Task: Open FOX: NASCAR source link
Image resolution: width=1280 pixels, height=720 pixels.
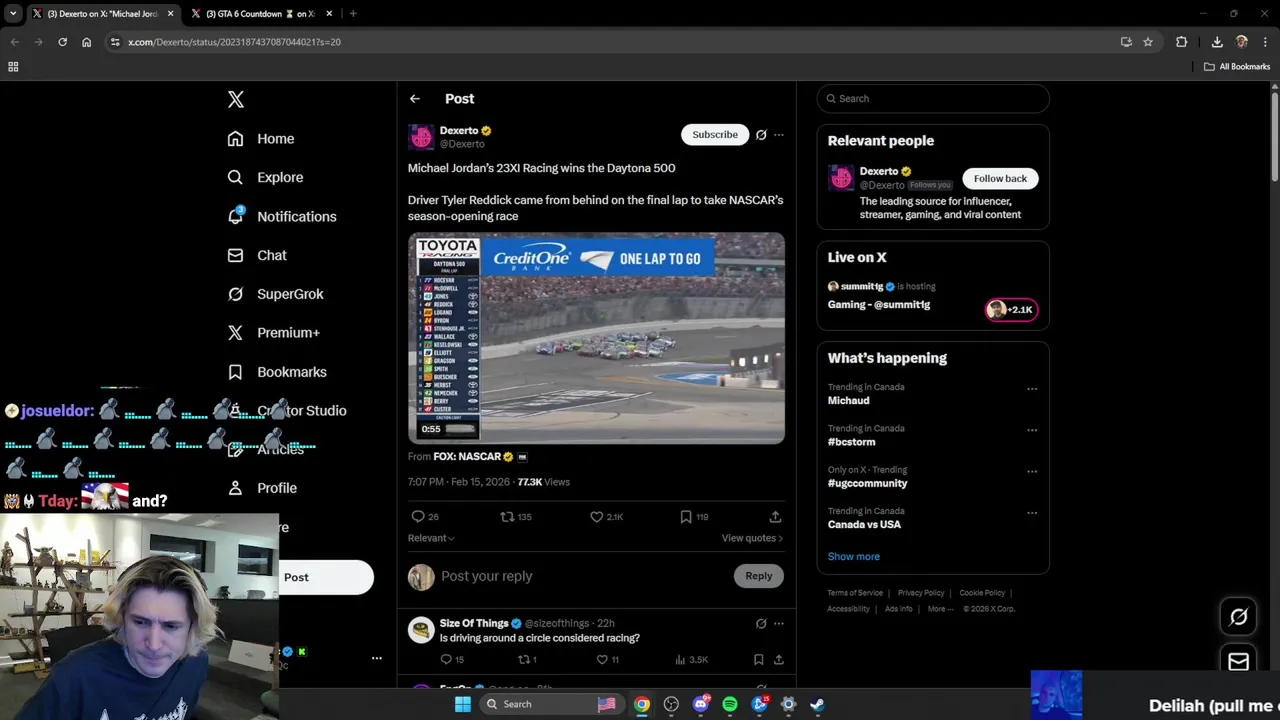Action: point(467,457)
